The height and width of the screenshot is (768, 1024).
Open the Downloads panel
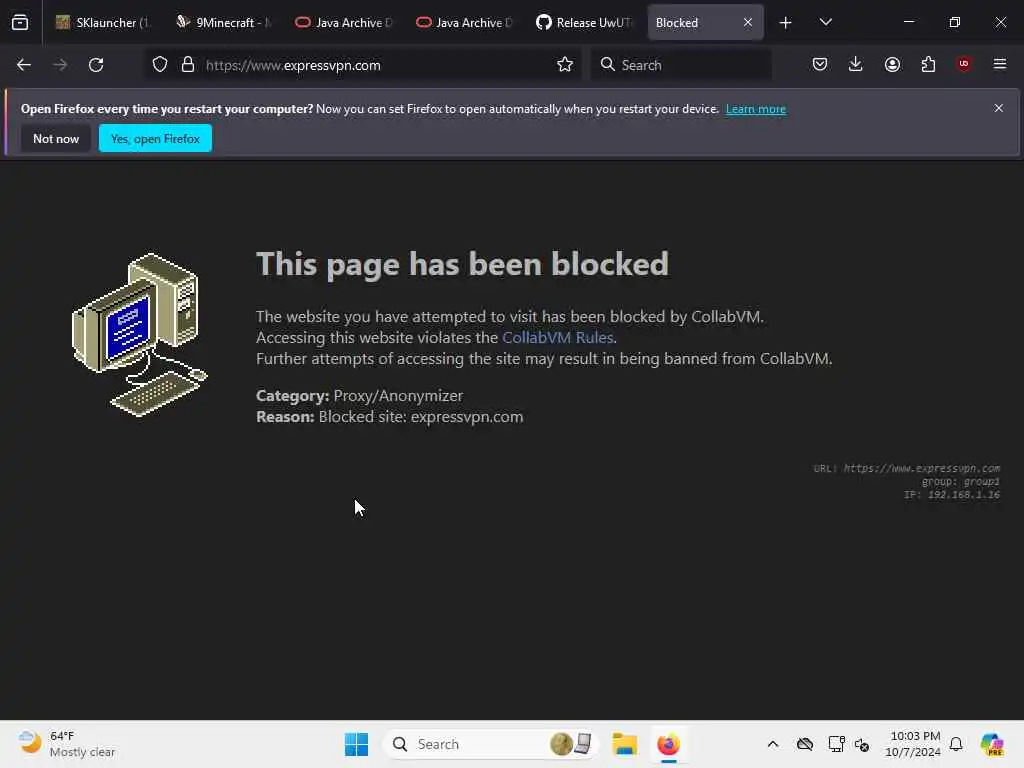[856, 64]
